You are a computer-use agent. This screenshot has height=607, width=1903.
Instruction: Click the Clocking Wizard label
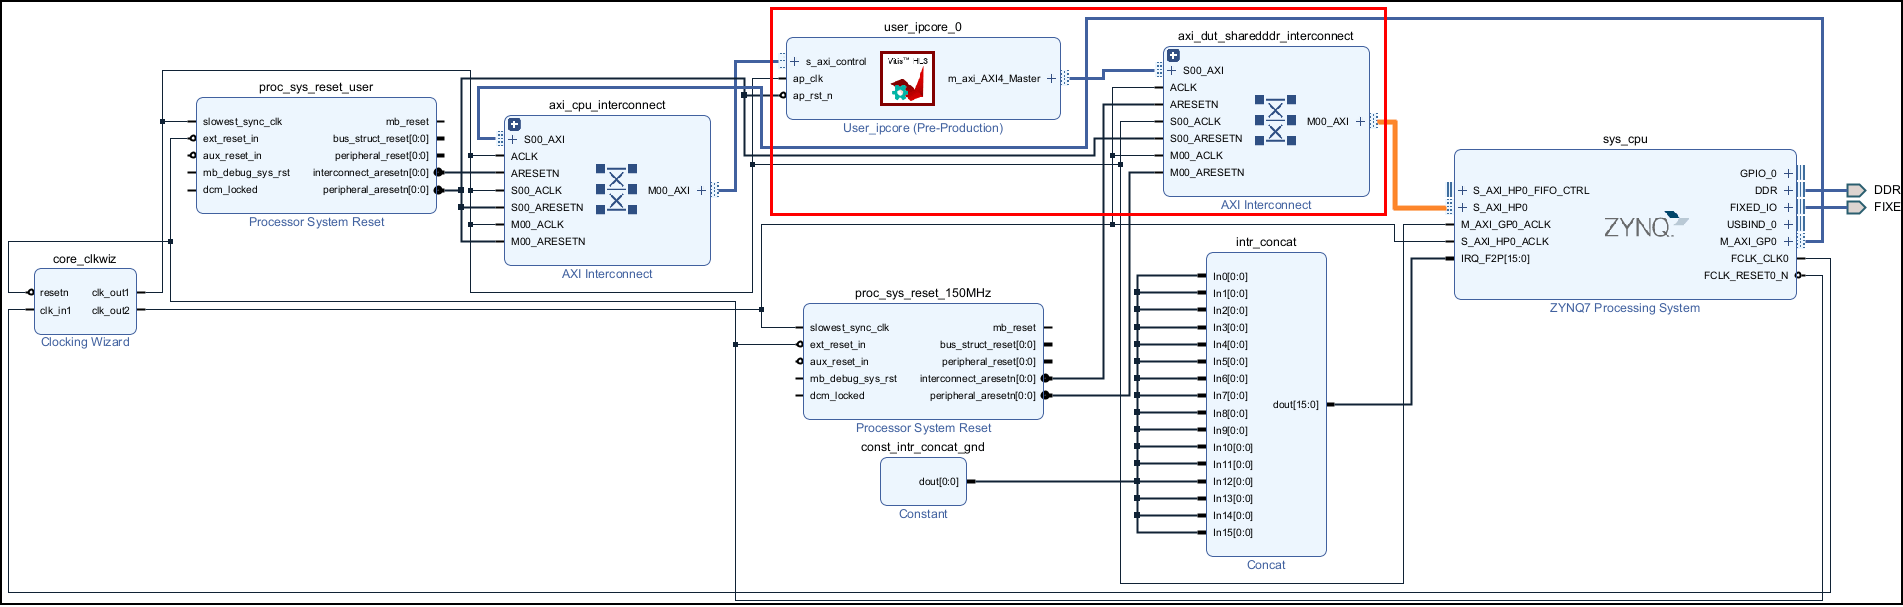point(85,342)
